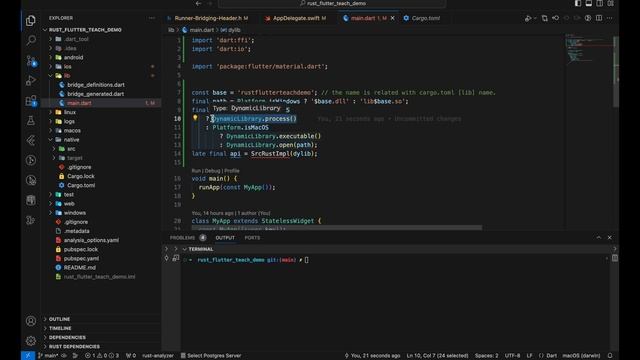Click the code minimap
This screenshot has height=360, width=640.
coord(588,49)
